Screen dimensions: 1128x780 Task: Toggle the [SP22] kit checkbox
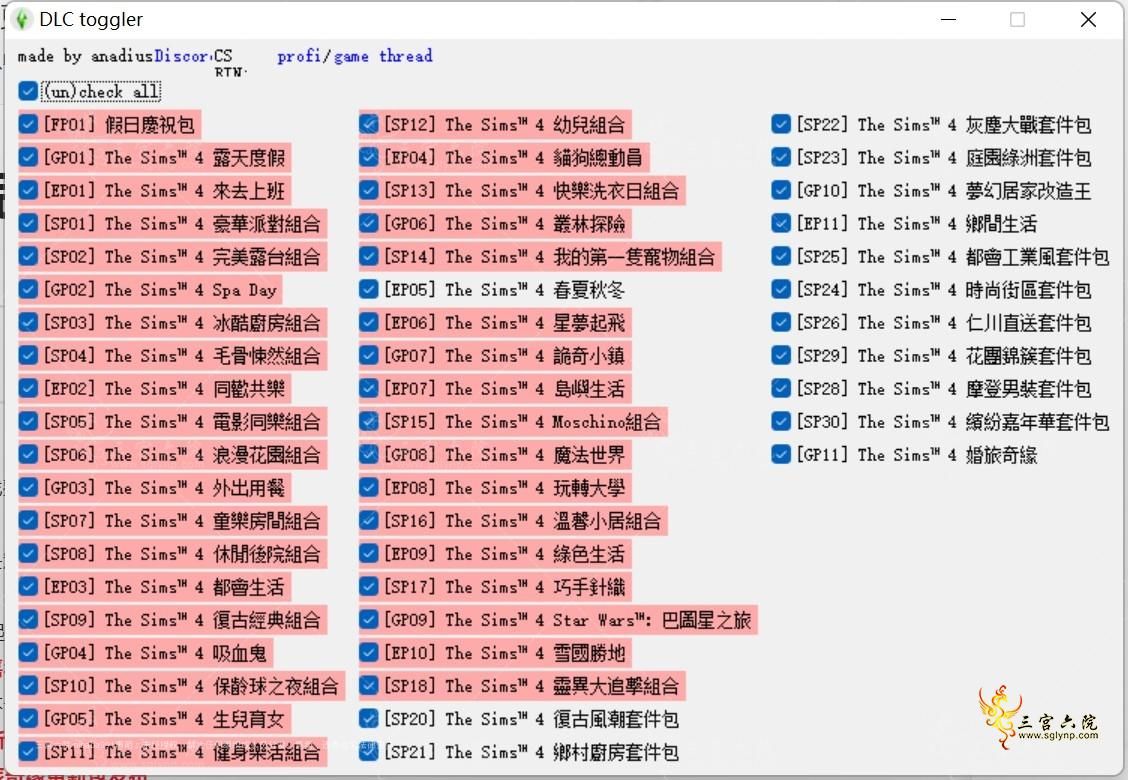tap(781, 124)
